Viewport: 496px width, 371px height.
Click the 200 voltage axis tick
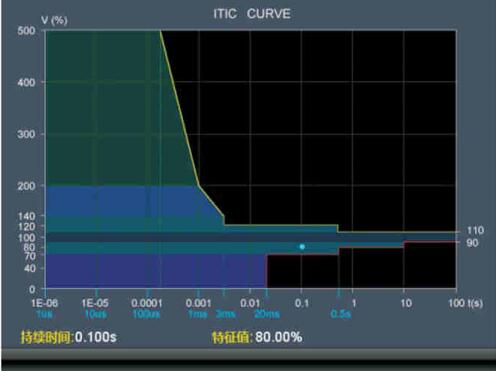pyautogui.click(x=26, y=186)
